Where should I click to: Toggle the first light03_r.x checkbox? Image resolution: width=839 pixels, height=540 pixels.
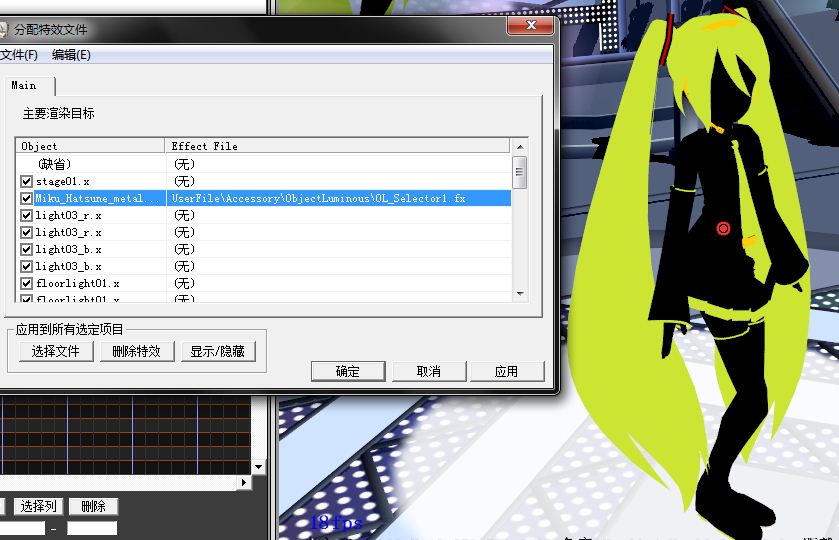(x=26, y=216)
